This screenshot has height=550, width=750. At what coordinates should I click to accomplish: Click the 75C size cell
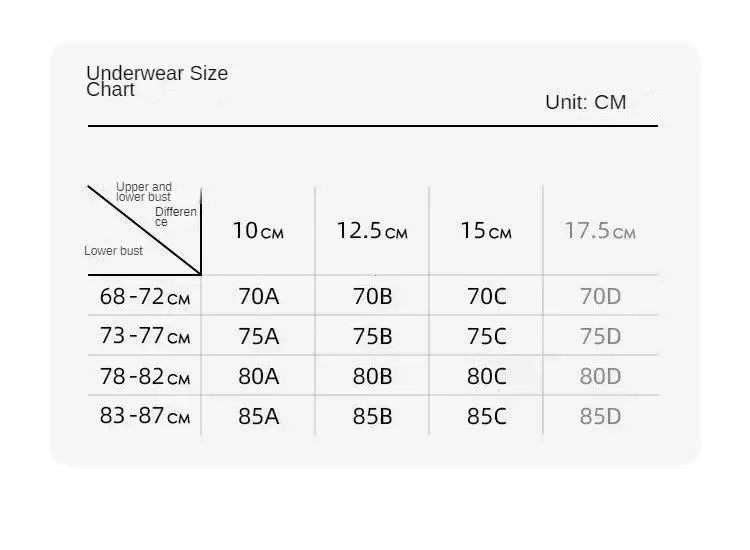pyautogui.click(x=487, y=337)
